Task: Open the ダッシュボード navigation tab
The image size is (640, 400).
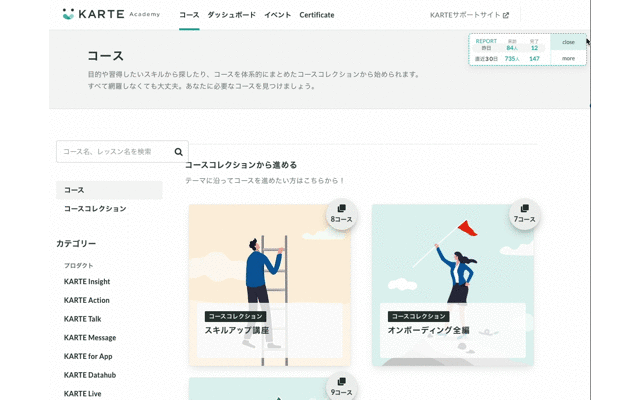Action: tap(231, 15)
